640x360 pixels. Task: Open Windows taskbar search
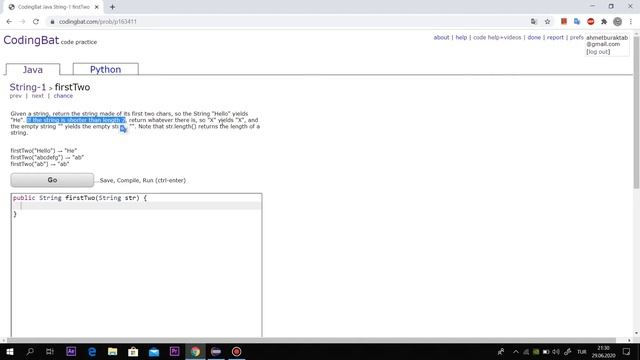tap(30, 351)
